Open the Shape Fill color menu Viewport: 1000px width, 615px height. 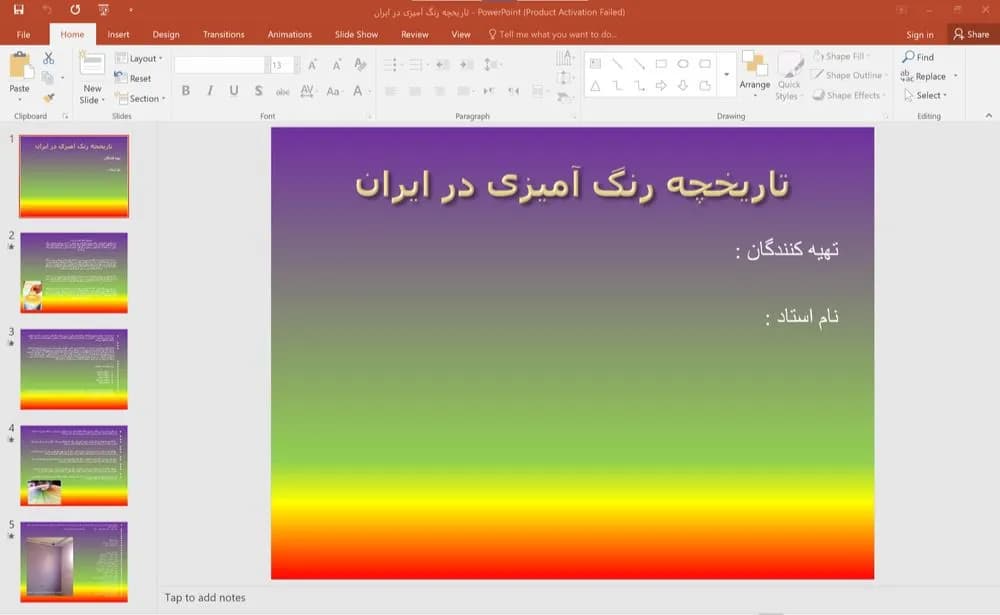click(x=842, y=56)
